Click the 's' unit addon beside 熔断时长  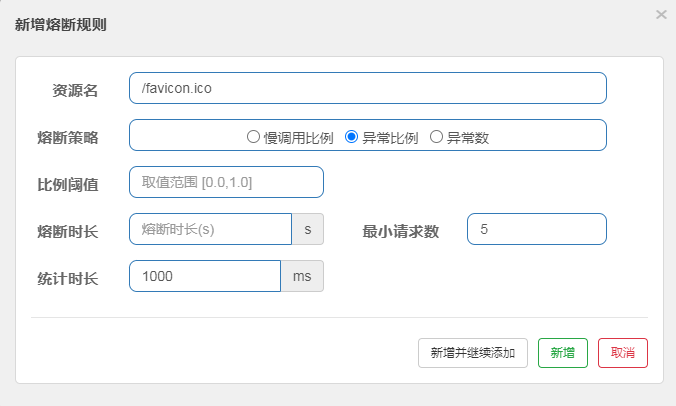(x=307, y=229)
